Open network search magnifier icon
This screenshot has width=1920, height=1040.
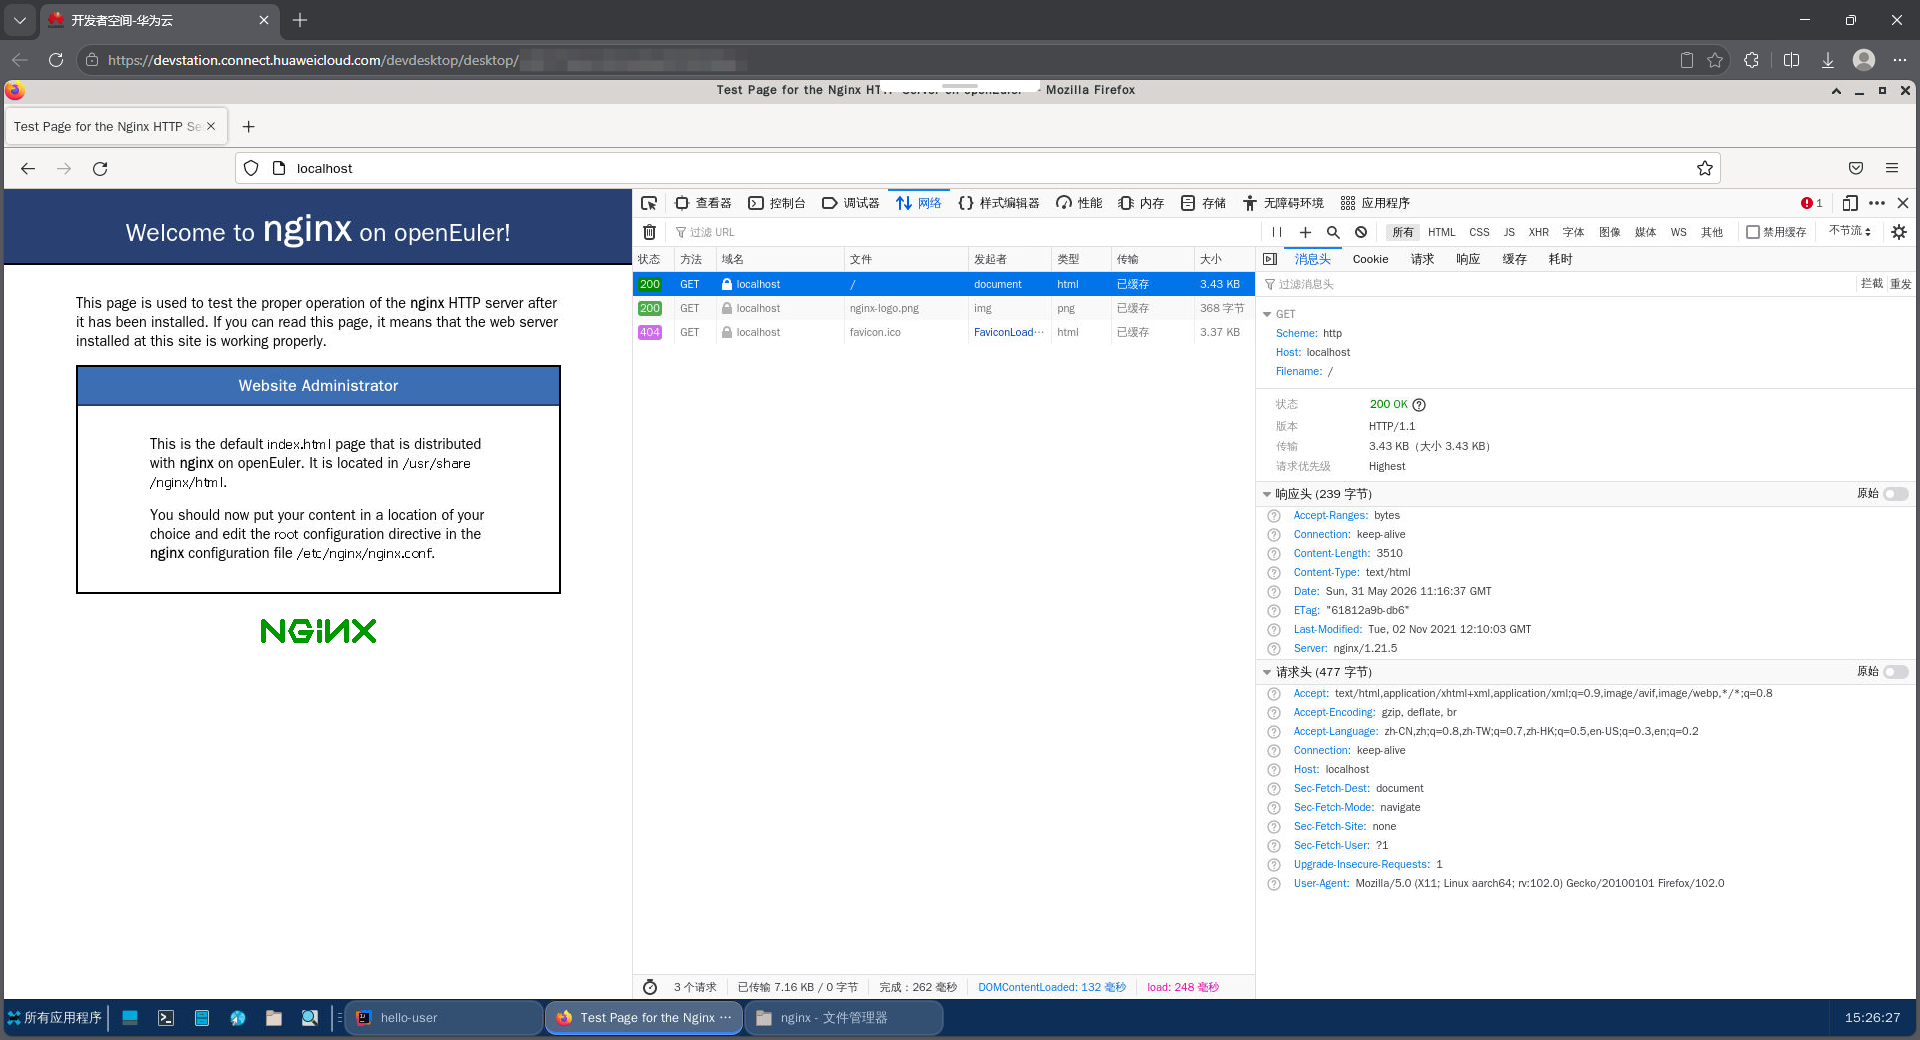[1333, 232]
